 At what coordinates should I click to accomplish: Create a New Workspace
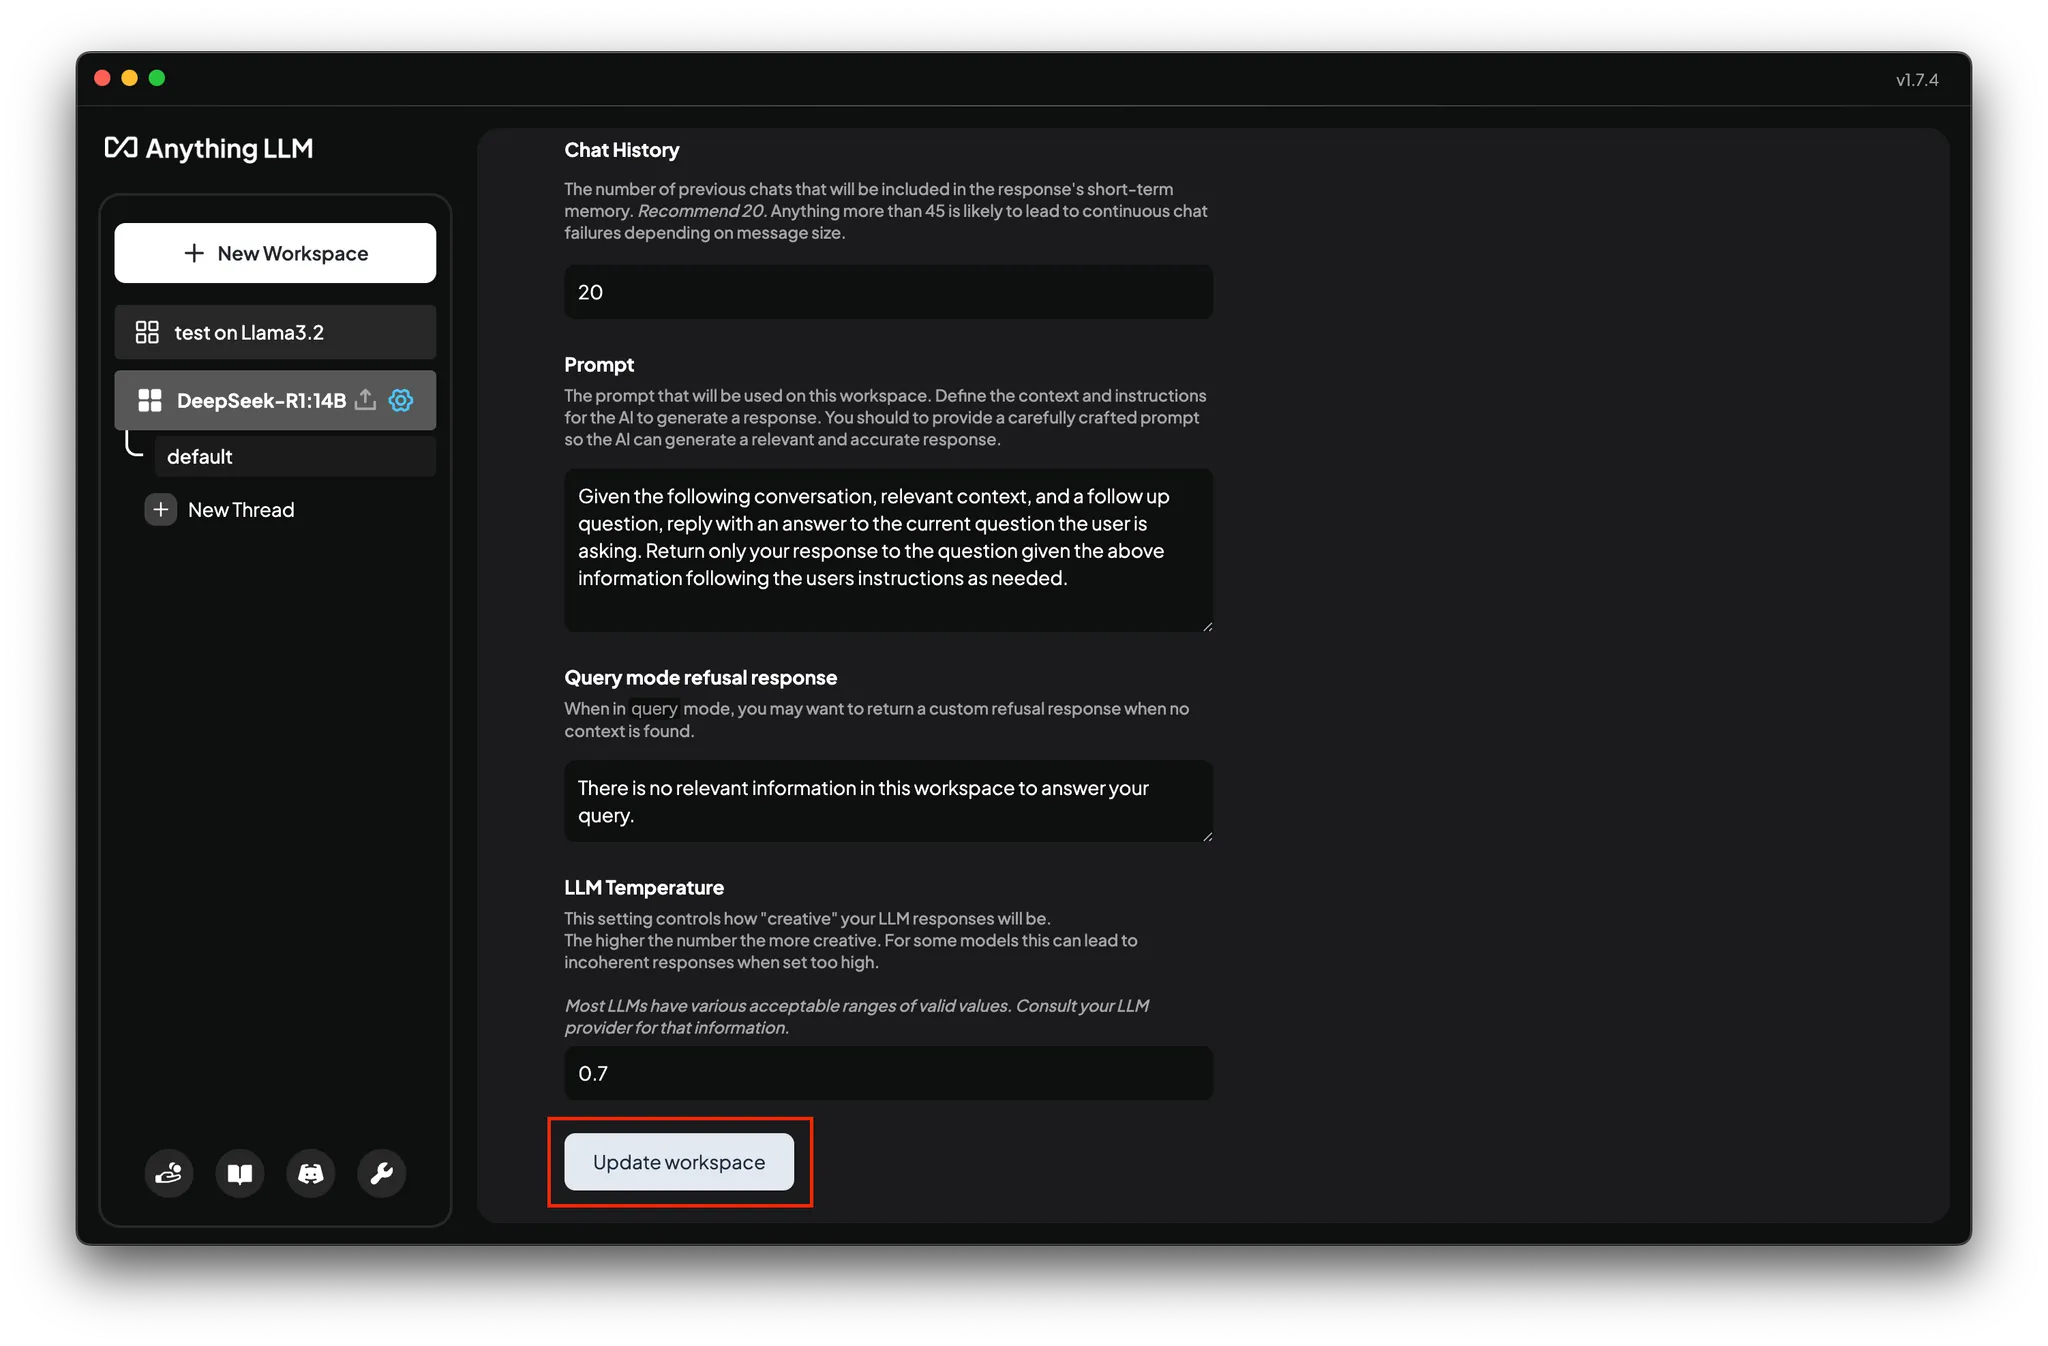[275, 253]
